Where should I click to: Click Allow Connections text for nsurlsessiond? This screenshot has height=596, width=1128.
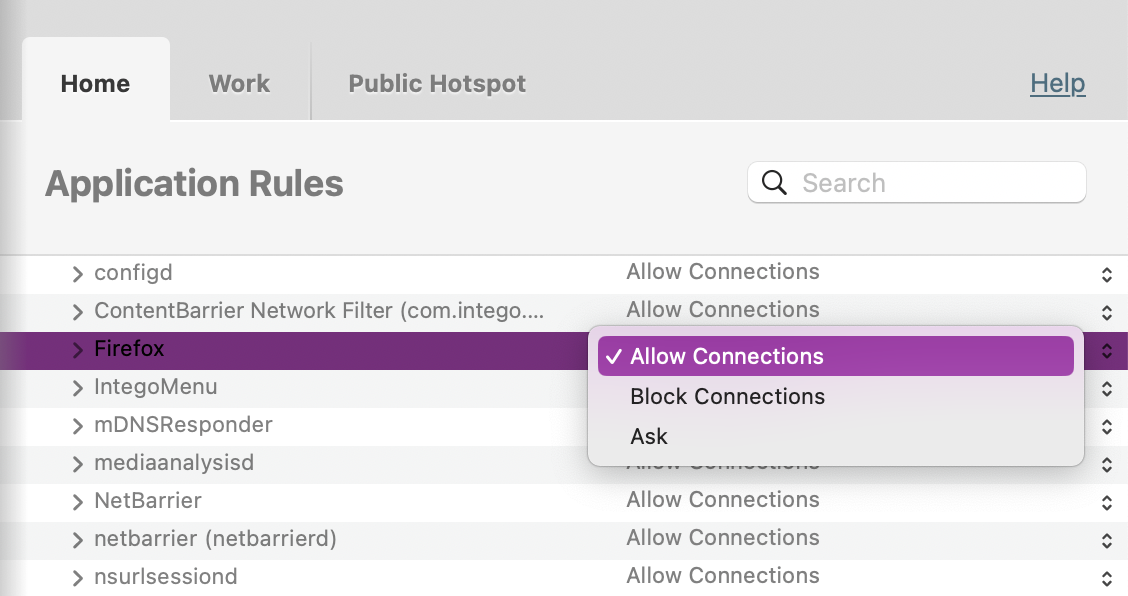tap(723, 576)
